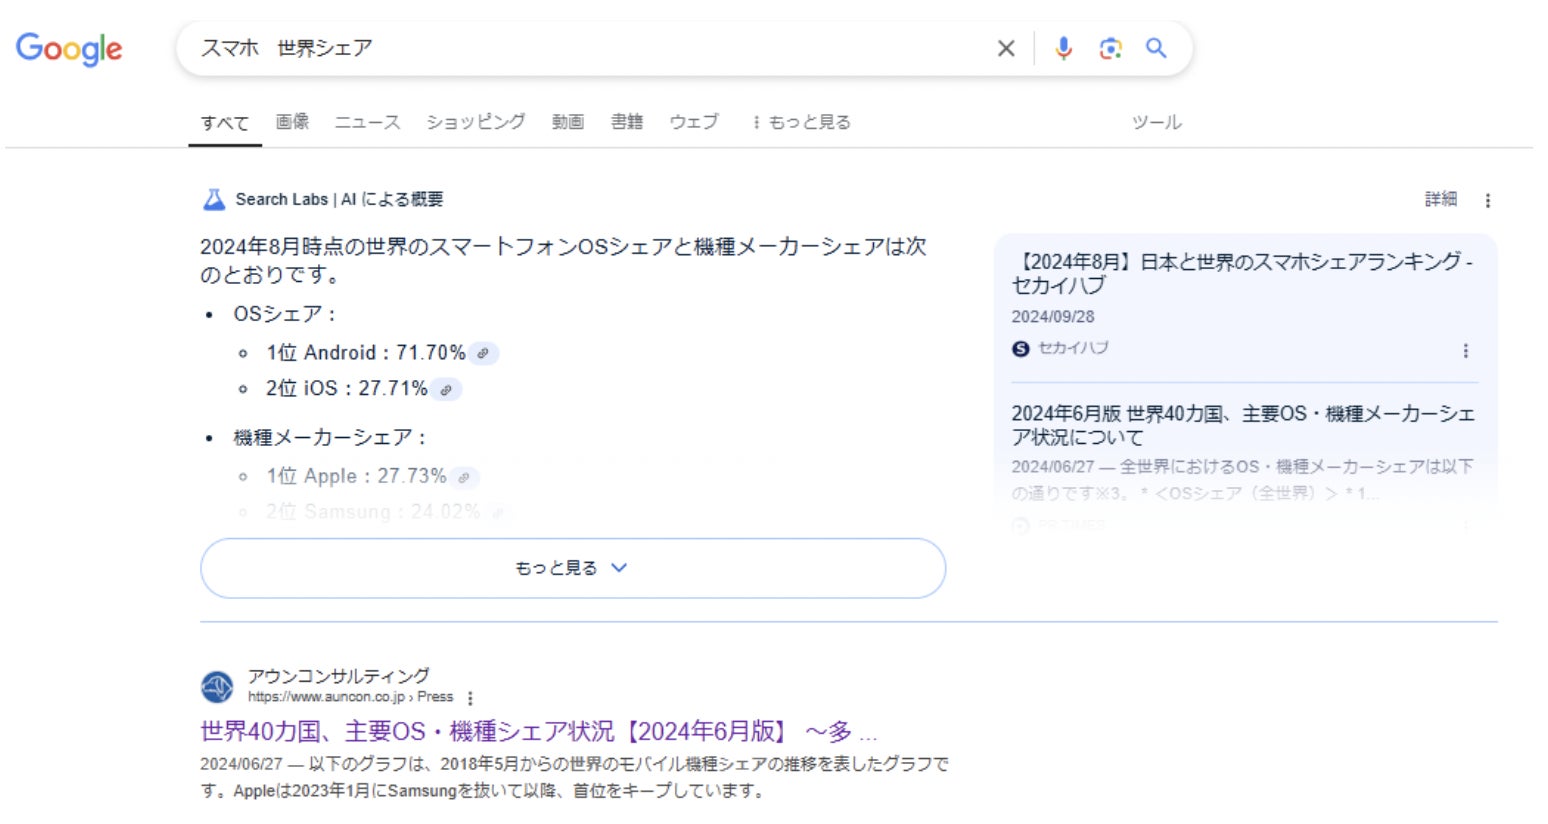
Task: Open the AI overview three-dot menu
Action: (x=1488, y=200)
